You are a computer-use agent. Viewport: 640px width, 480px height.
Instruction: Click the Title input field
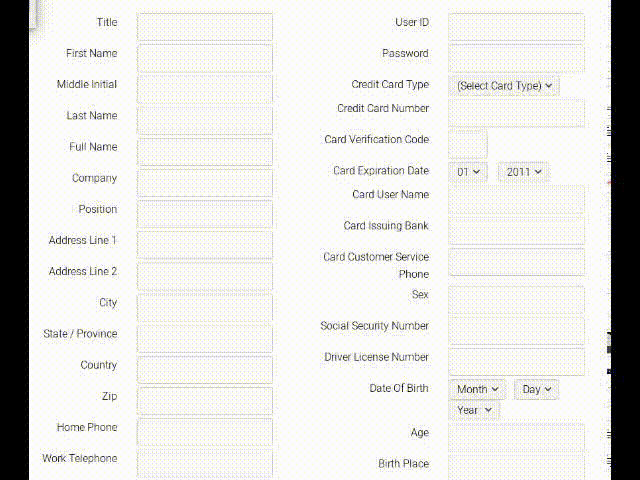(x=205, y=27)
